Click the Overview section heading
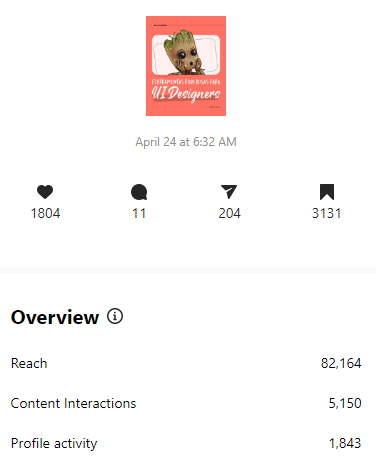376x465 pixels. point(55,317)
